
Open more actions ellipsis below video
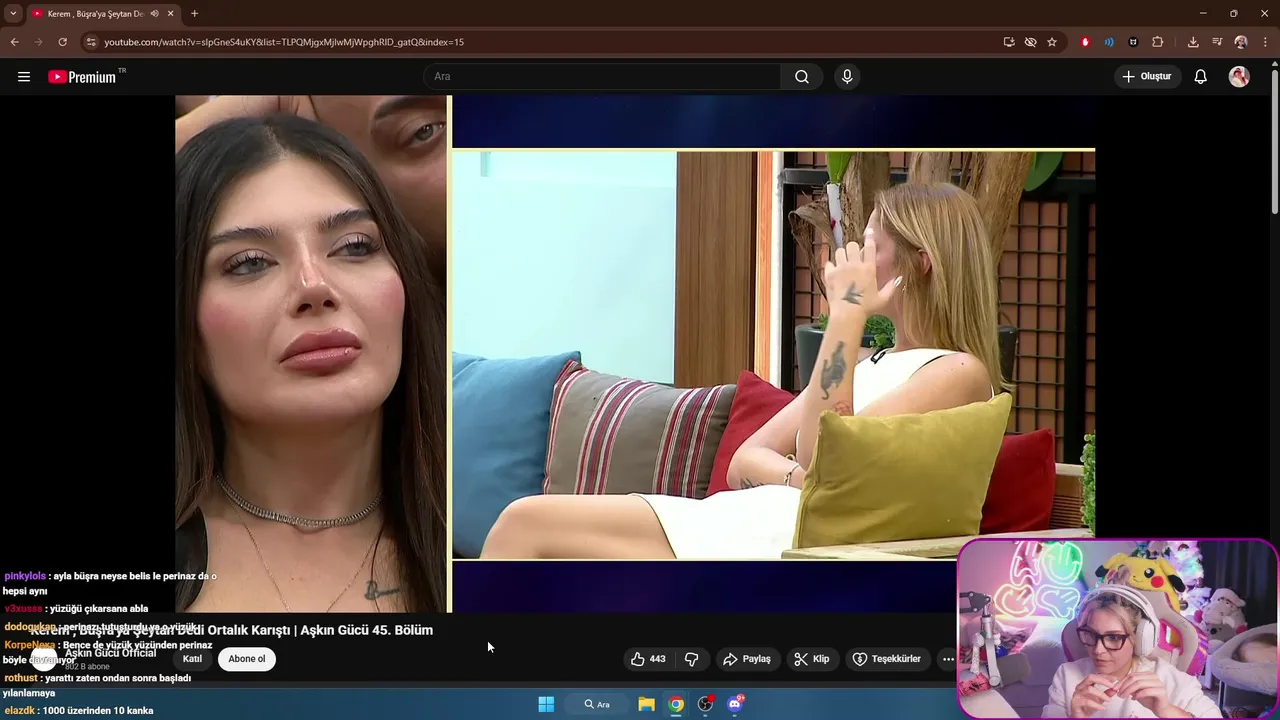click(948, 659)
